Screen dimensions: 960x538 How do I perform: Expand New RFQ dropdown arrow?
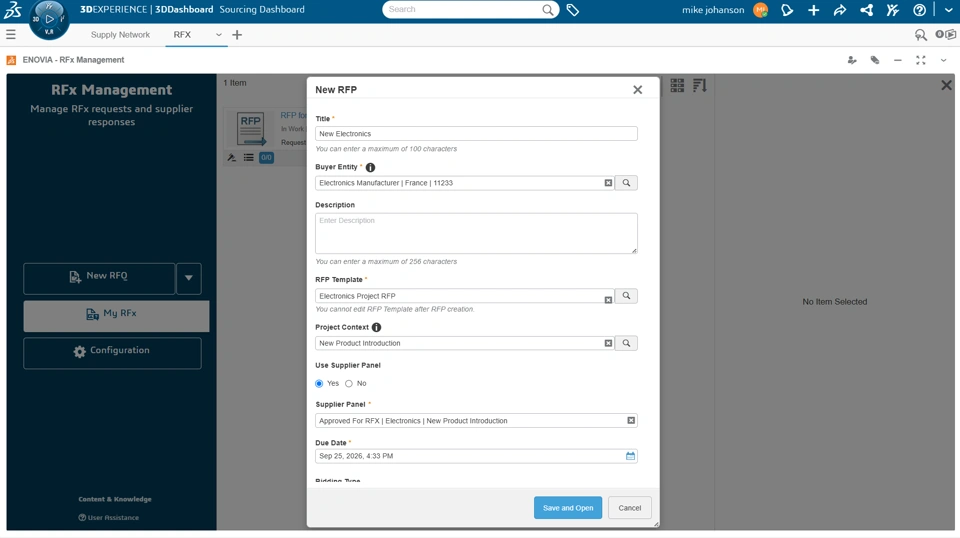pos(189,278)
